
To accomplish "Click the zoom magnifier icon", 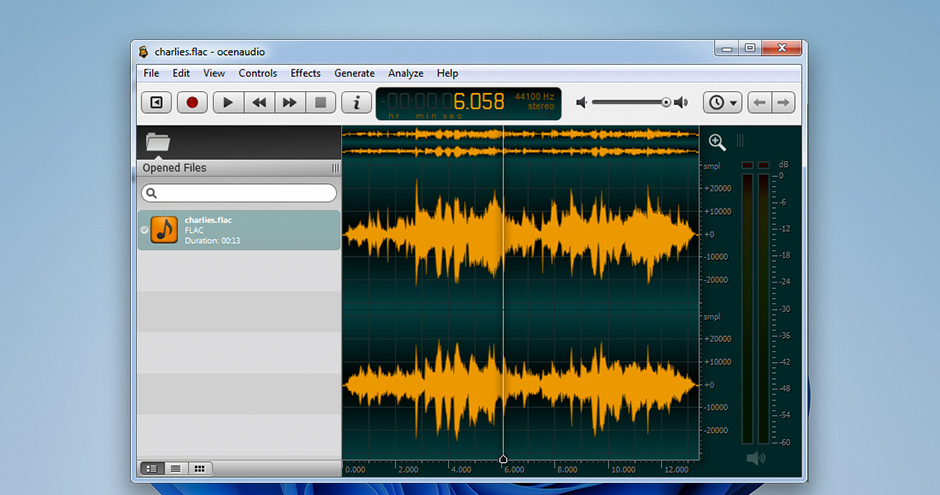I will (x=717, y=142).
